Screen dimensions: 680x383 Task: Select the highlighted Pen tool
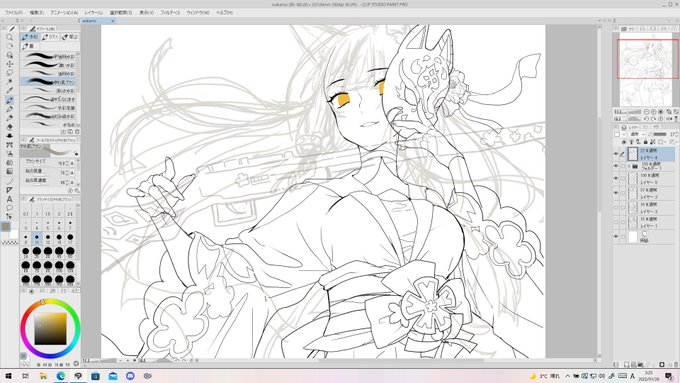[10, 100]
